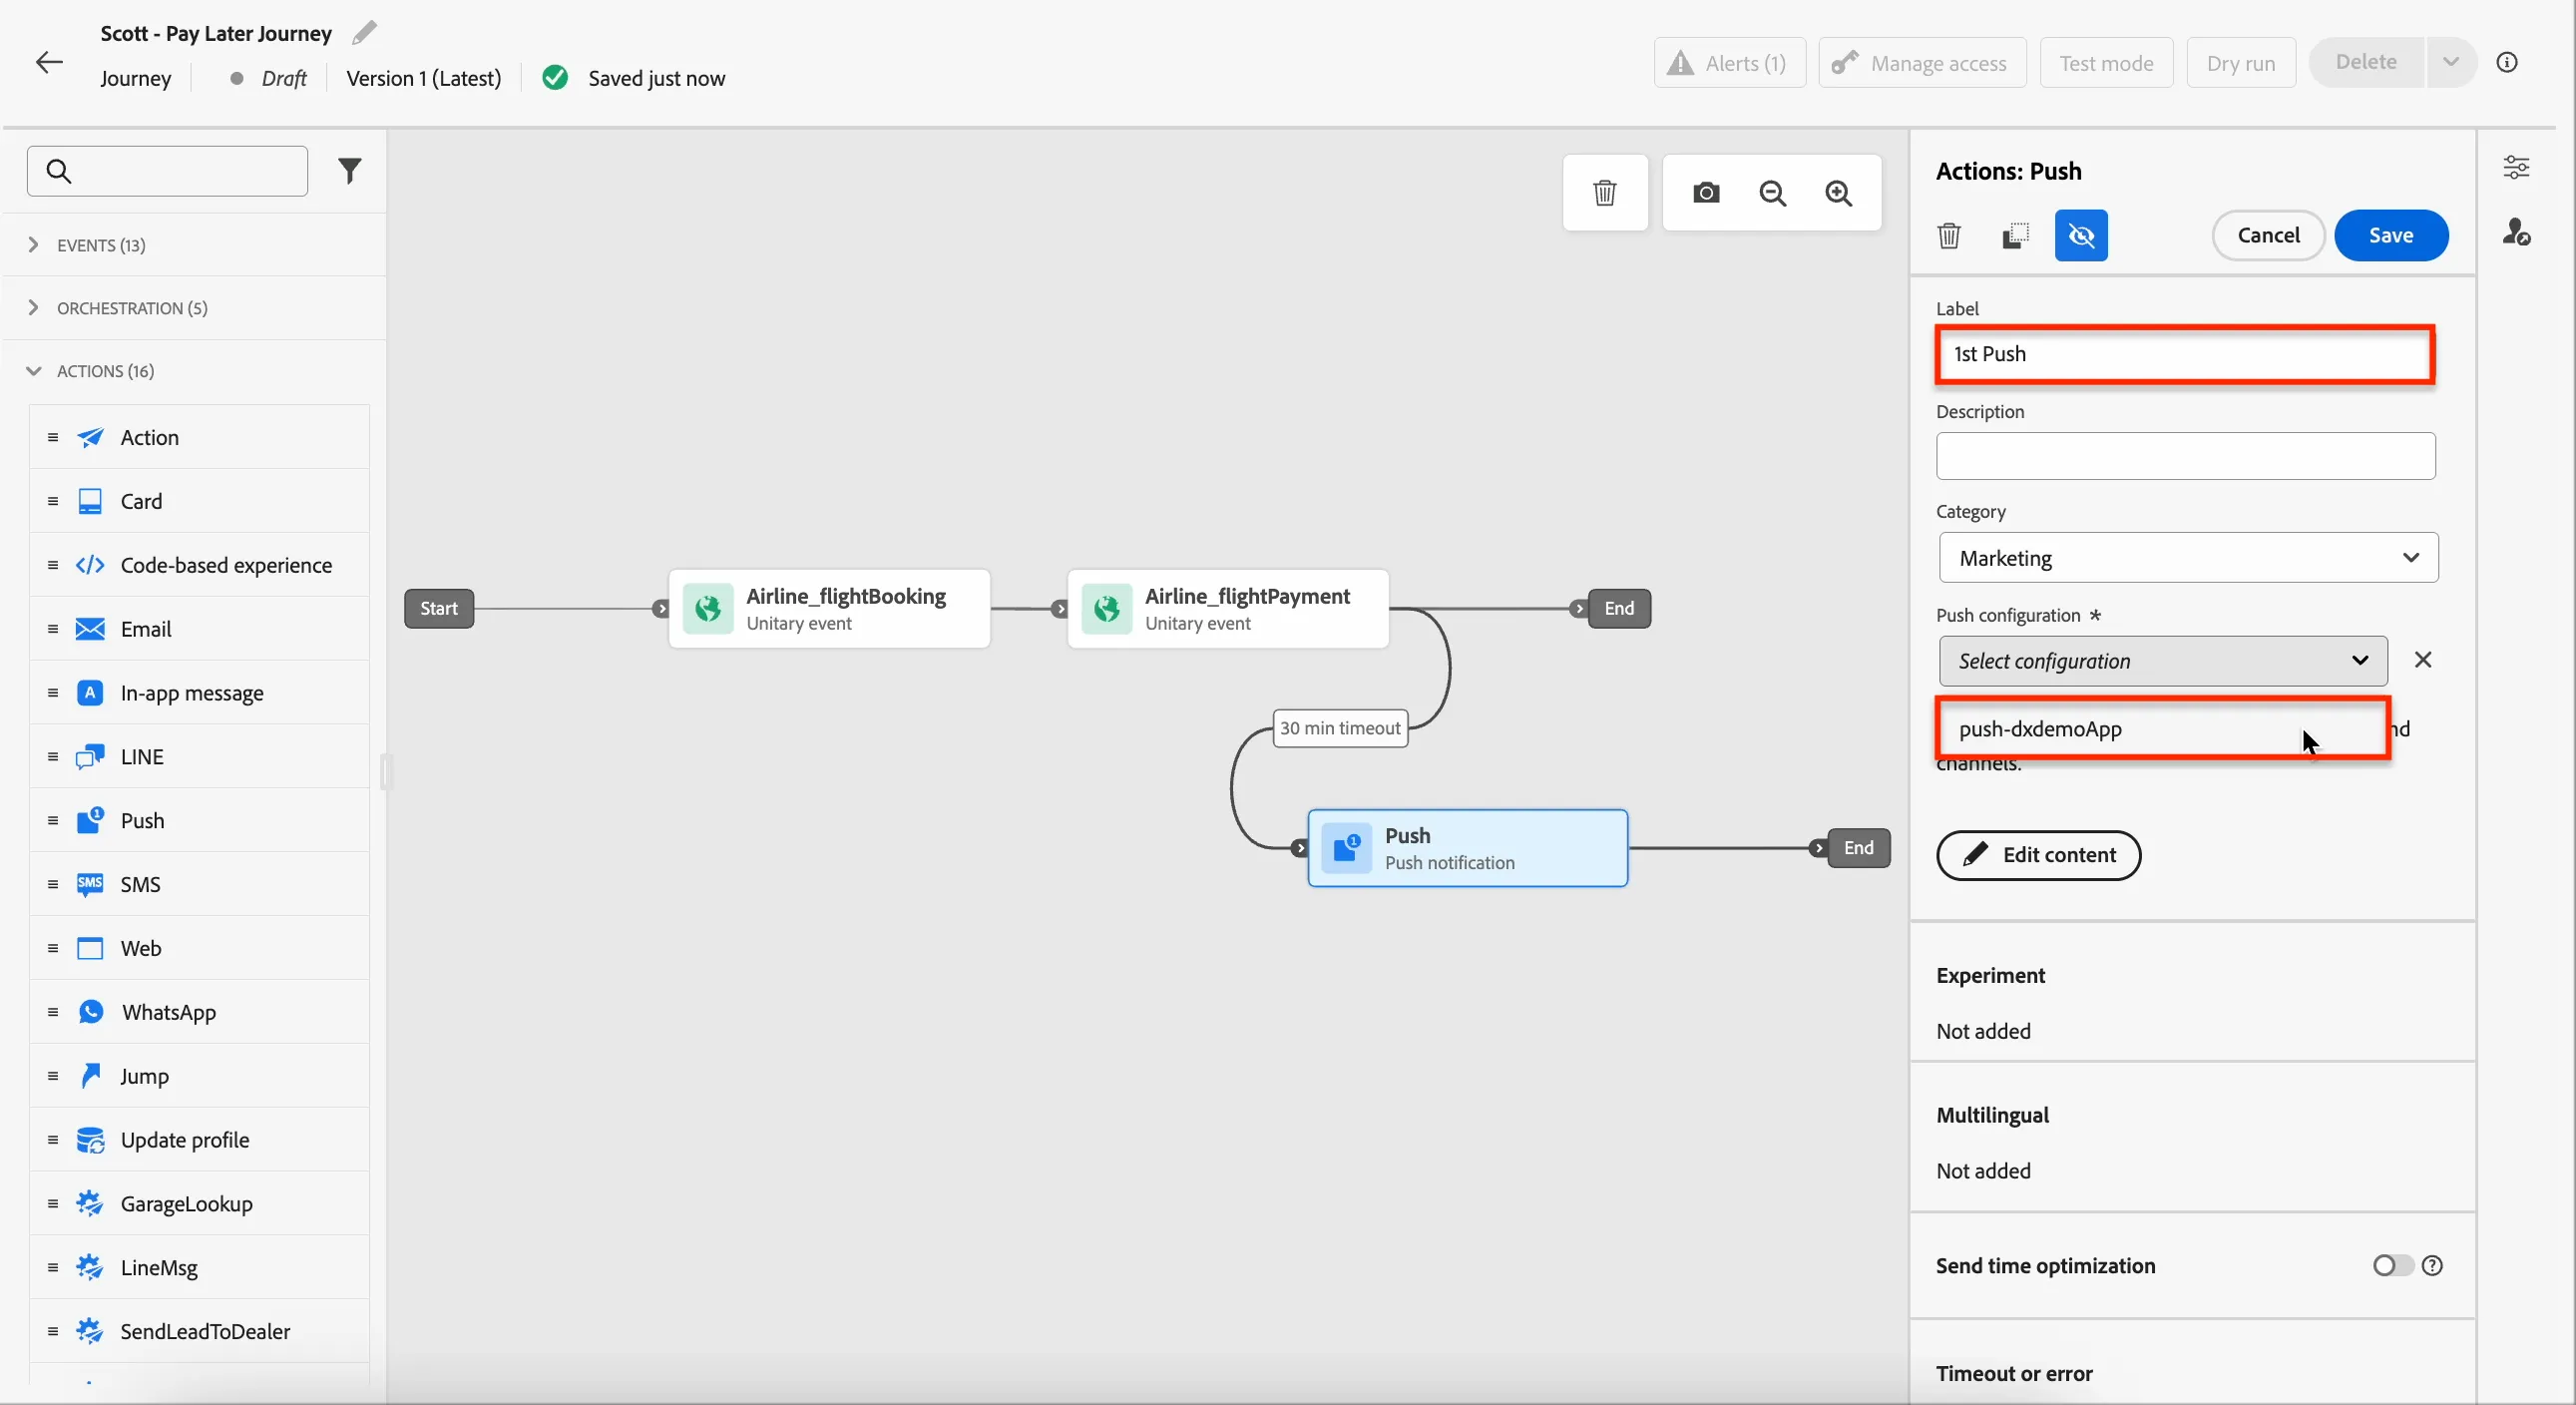Select the Airline_flightPayment event node
This screenshot has width=2576, height=1405.
[1227, 609]
